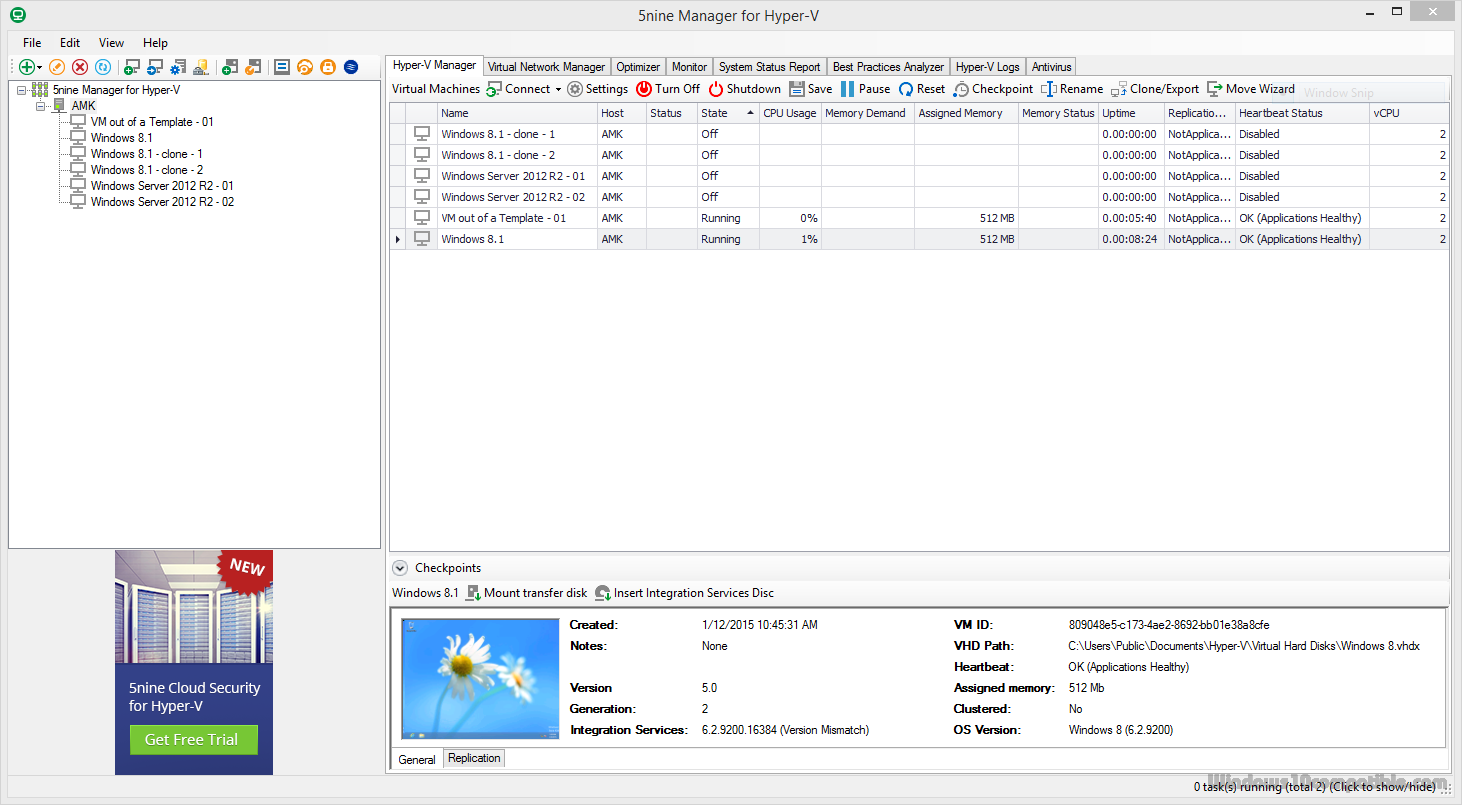This screenshot has height=805, width=1462.
Task: Click the create new virtual machine icon
Action: [131, 67]
